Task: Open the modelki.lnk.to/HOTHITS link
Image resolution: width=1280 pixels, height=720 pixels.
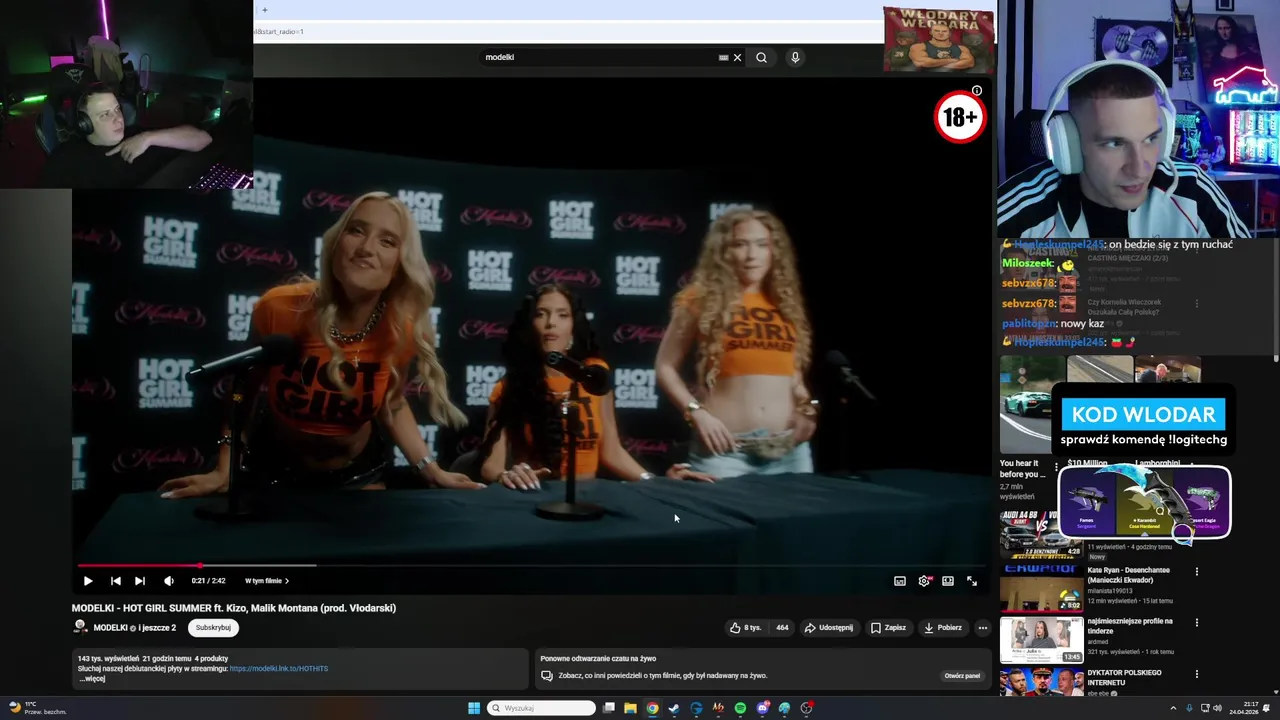Action: pyautogui.click(x=279, y=668)
